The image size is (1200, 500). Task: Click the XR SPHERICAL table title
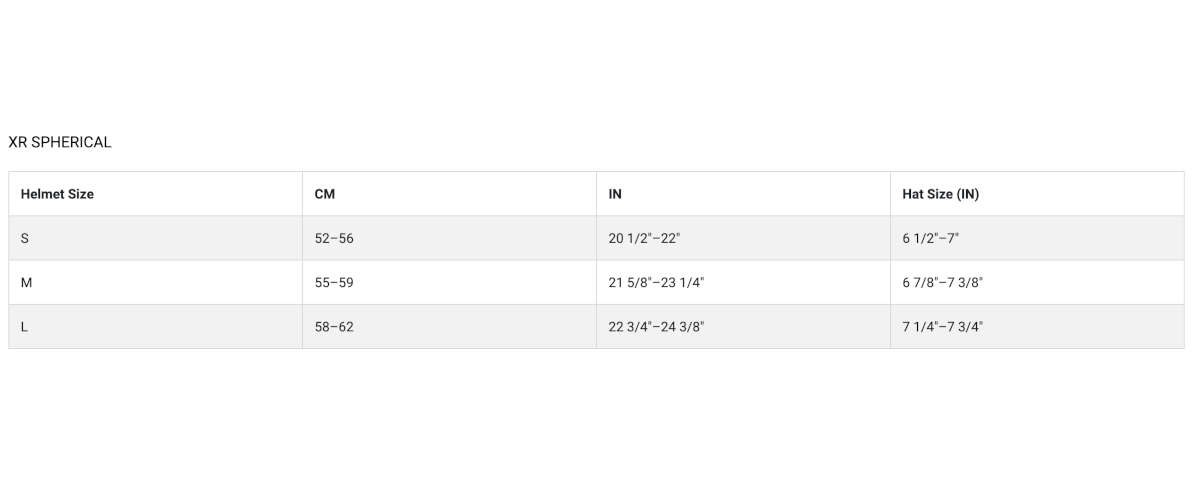tap(60, 142)
